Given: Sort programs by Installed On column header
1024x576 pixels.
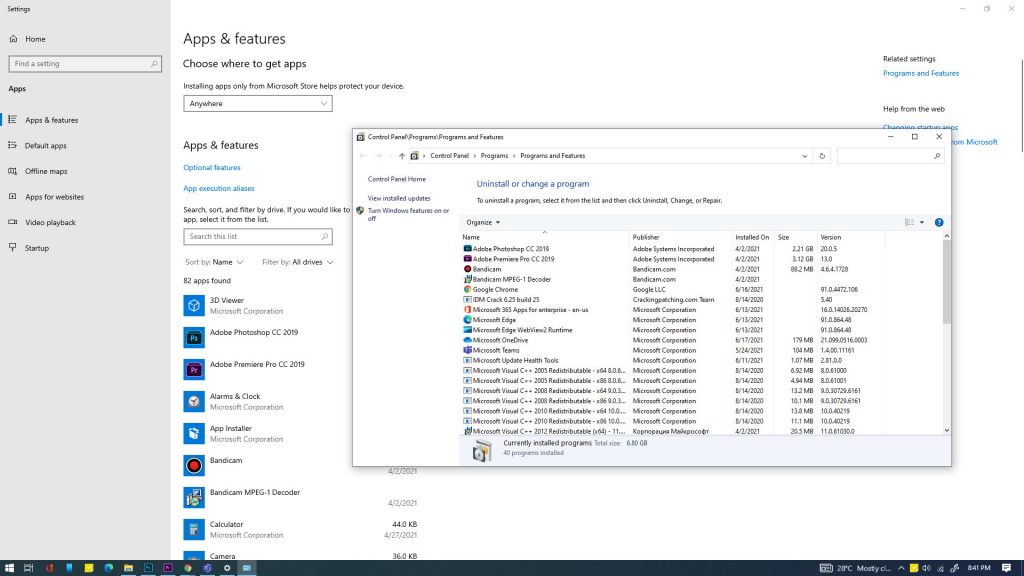Looking at the screenshot, I should 753,238.
